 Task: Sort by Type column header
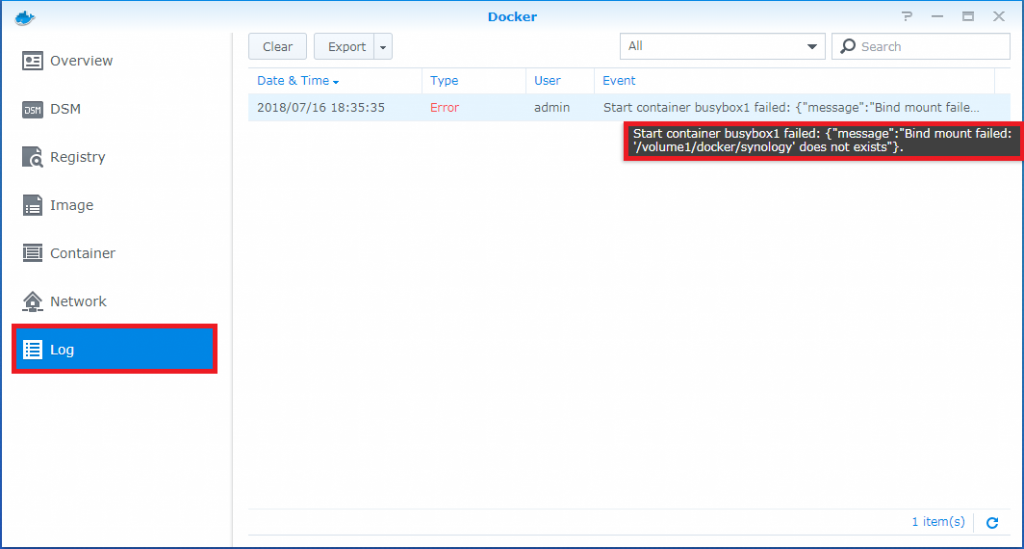pyautogui.click(x=444, y=81)
